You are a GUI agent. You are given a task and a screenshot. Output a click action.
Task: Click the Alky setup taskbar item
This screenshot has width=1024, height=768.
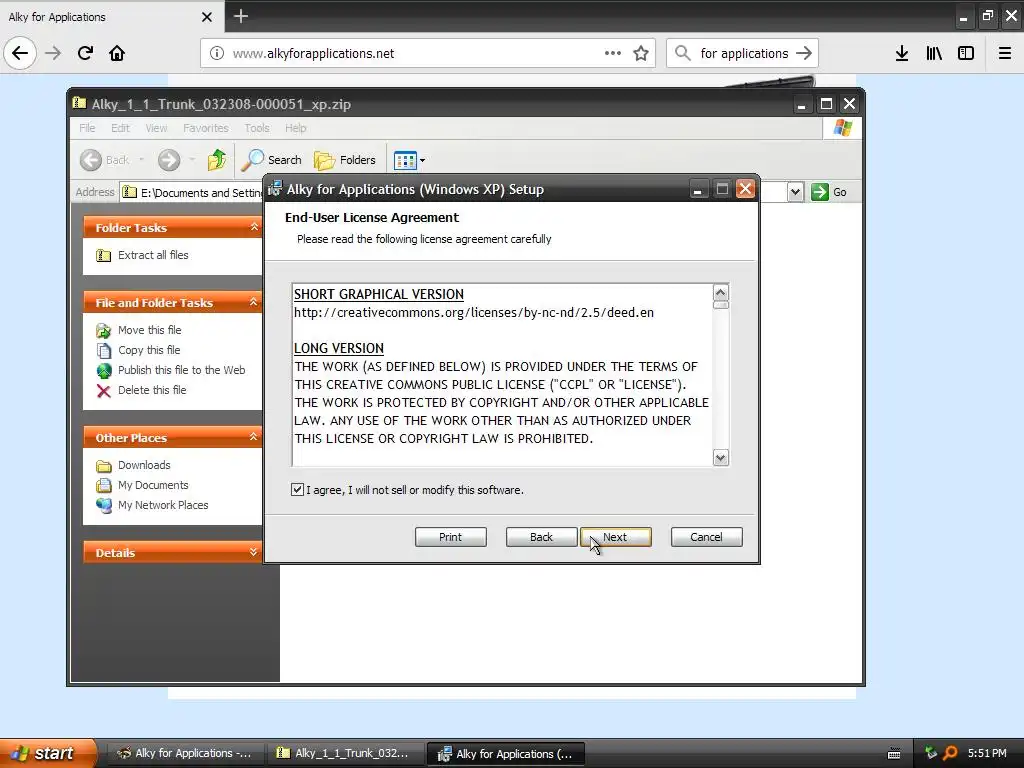click(x=505, y=754)
